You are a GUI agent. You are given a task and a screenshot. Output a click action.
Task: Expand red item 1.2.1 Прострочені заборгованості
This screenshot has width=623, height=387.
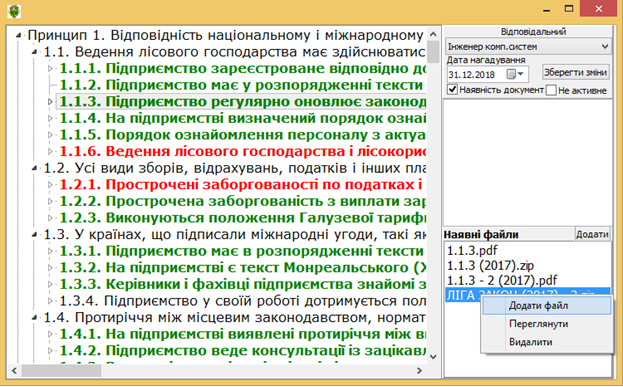click(50, 185)
